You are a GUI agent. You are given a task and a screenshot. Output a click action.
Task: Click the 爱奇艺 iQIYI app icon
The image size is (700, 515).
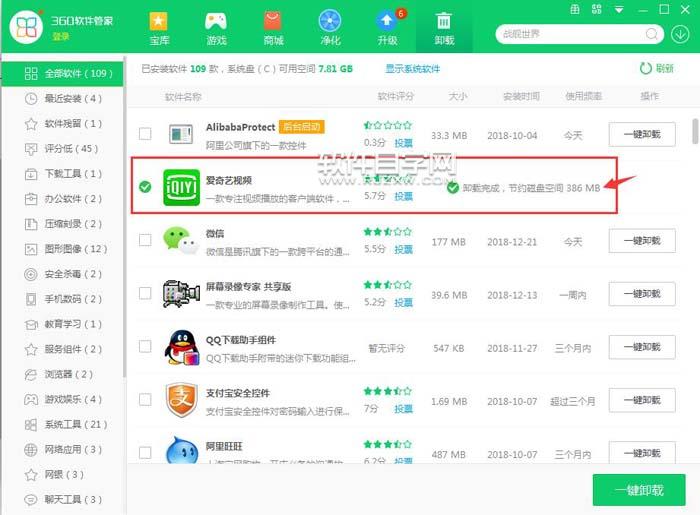point(181,187)
